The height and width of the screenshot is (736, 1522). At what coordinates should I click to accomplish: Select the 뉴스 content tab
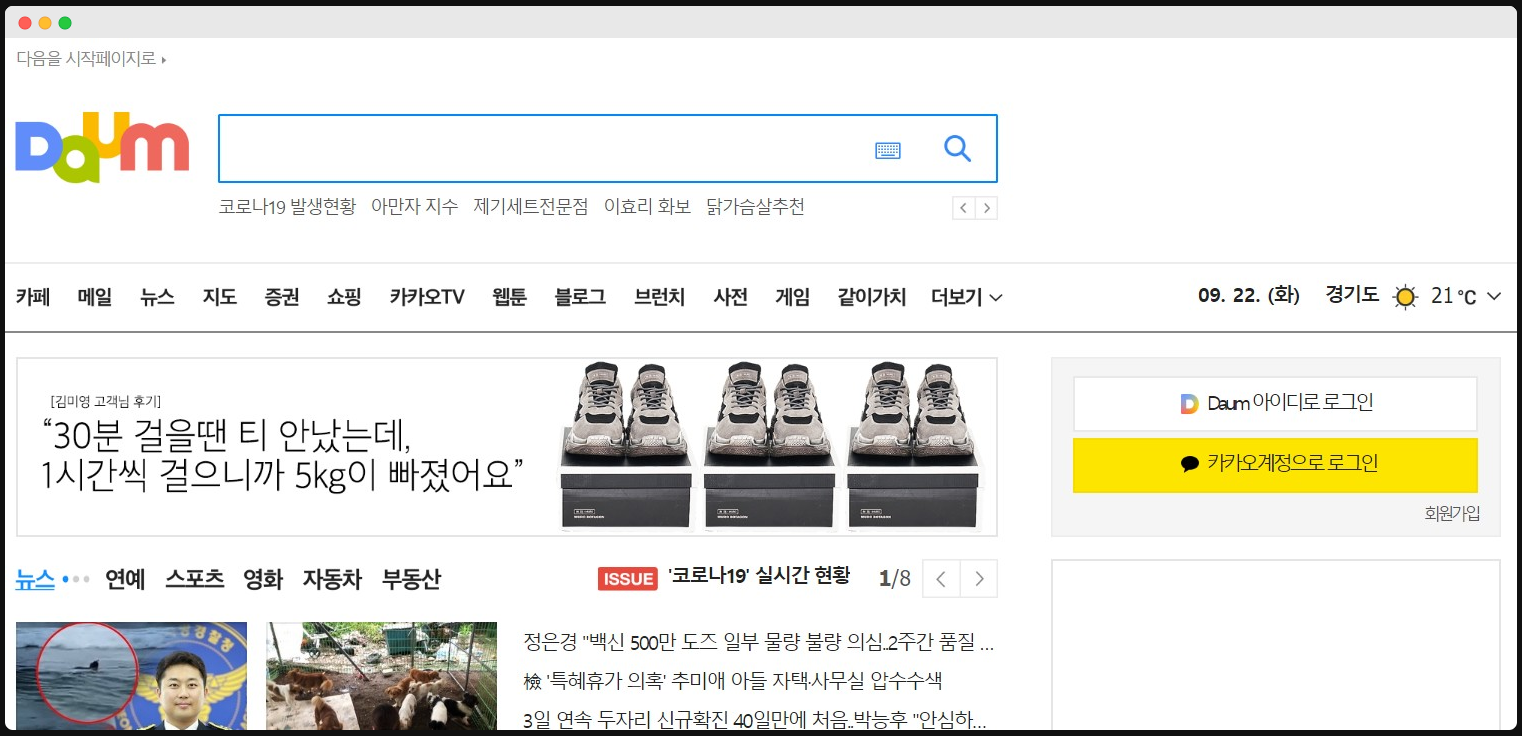click(35, 579)
